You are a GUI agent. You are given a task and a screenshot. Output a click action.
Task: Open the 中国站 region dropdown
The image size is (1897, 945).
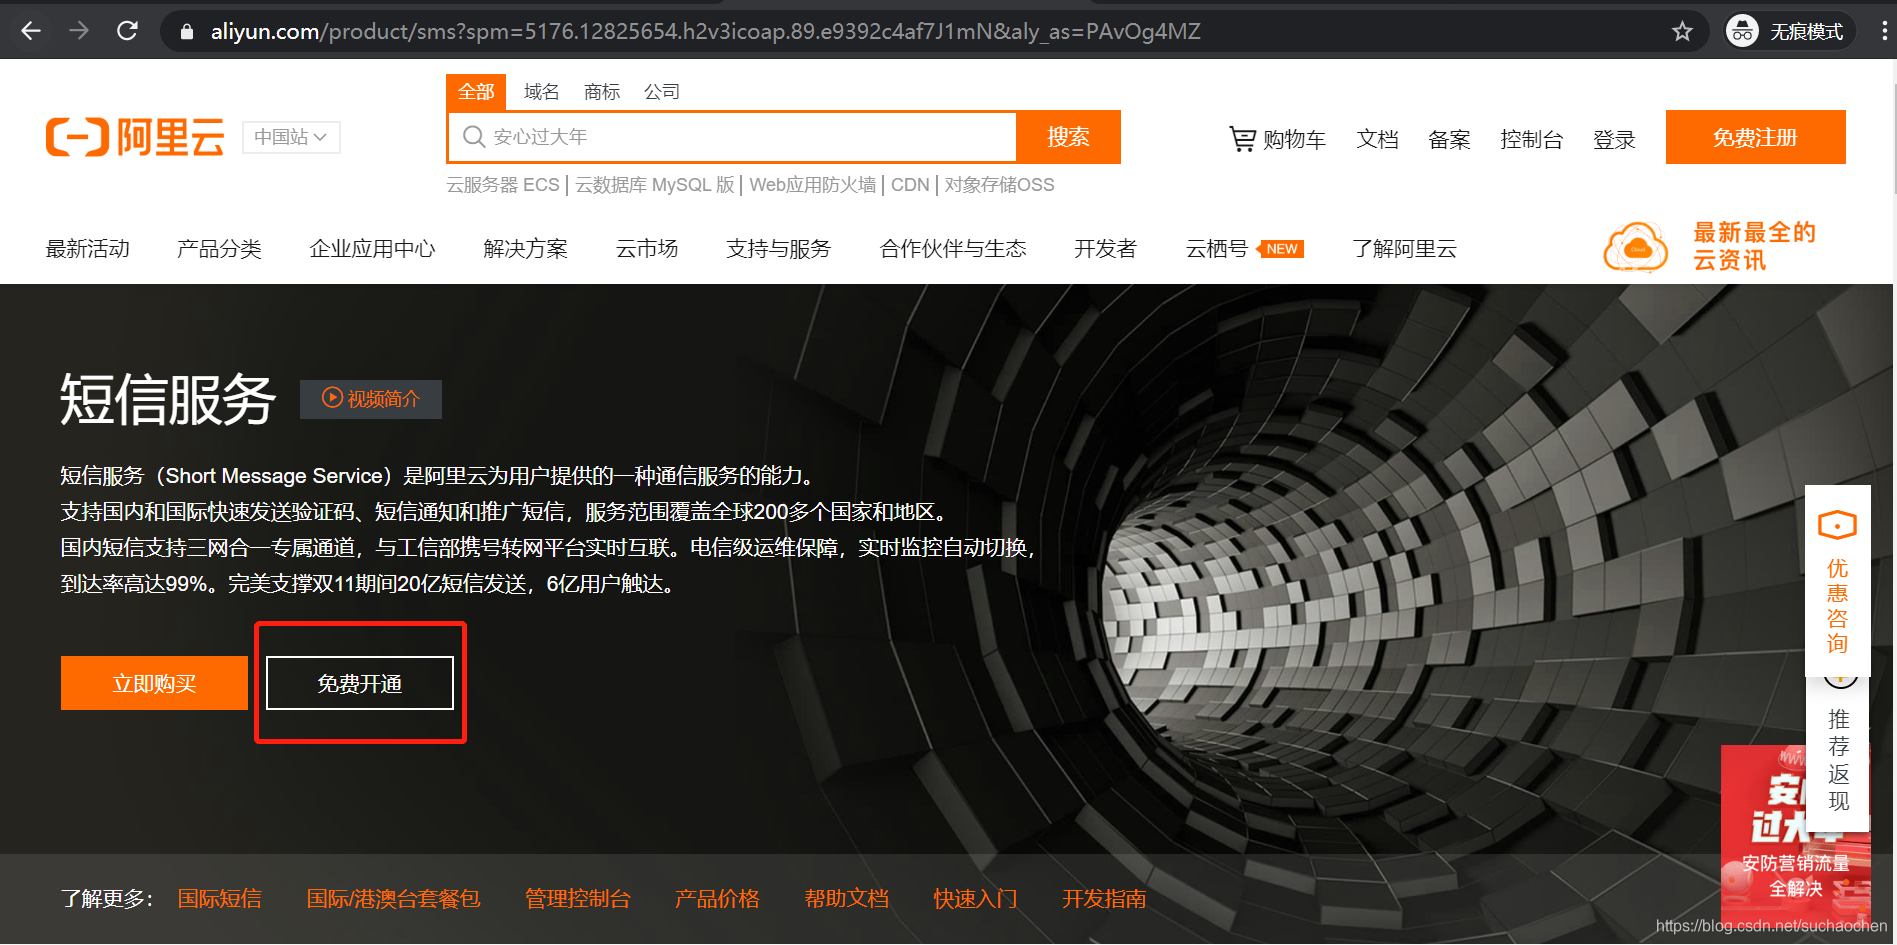click(291, 137)
